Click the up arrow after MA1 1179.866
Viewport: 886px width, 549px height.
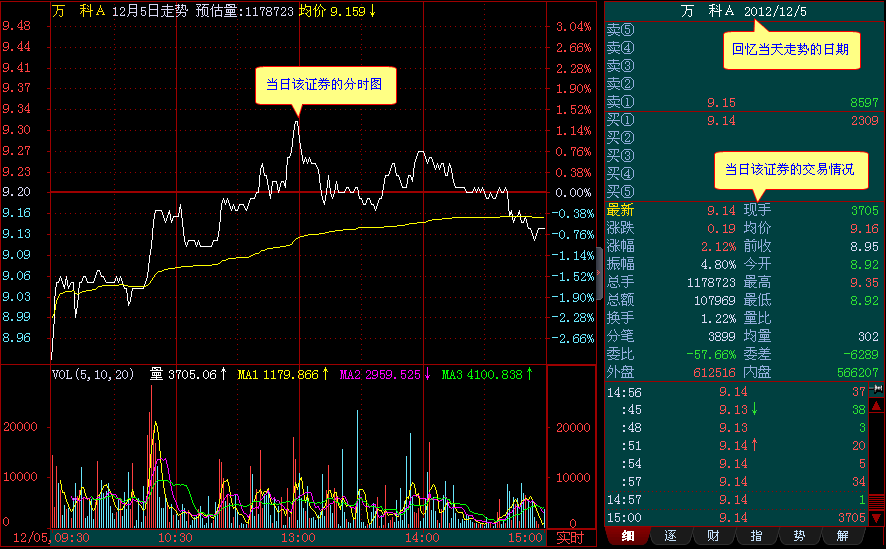[325, 375]
